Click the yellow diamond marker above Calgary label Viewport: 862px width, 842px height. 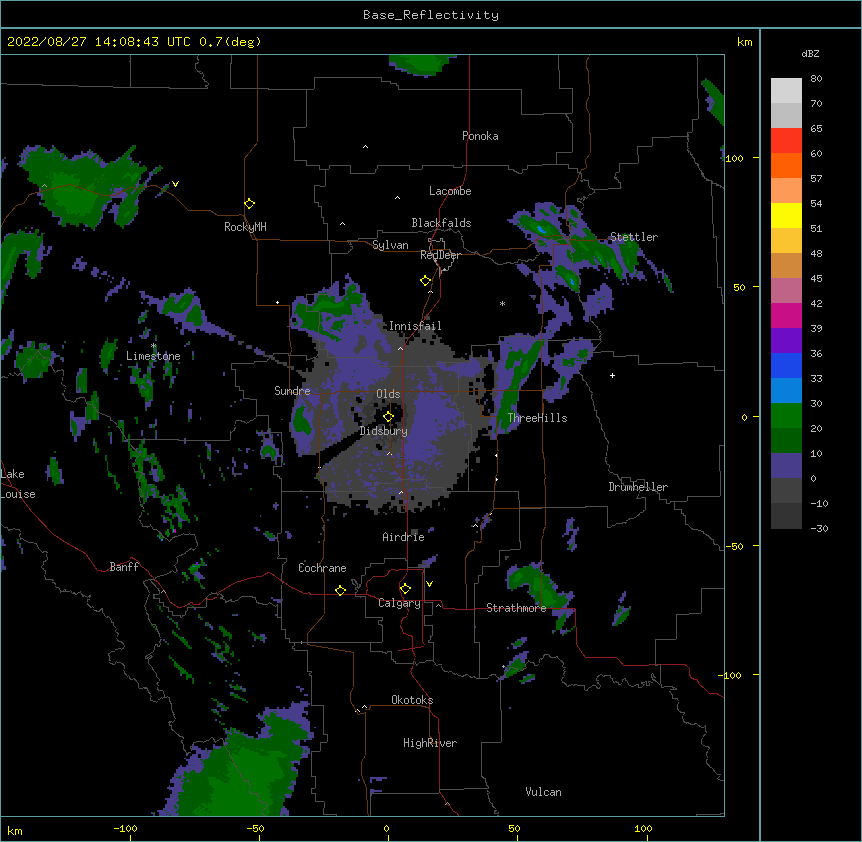click(405, 589)
